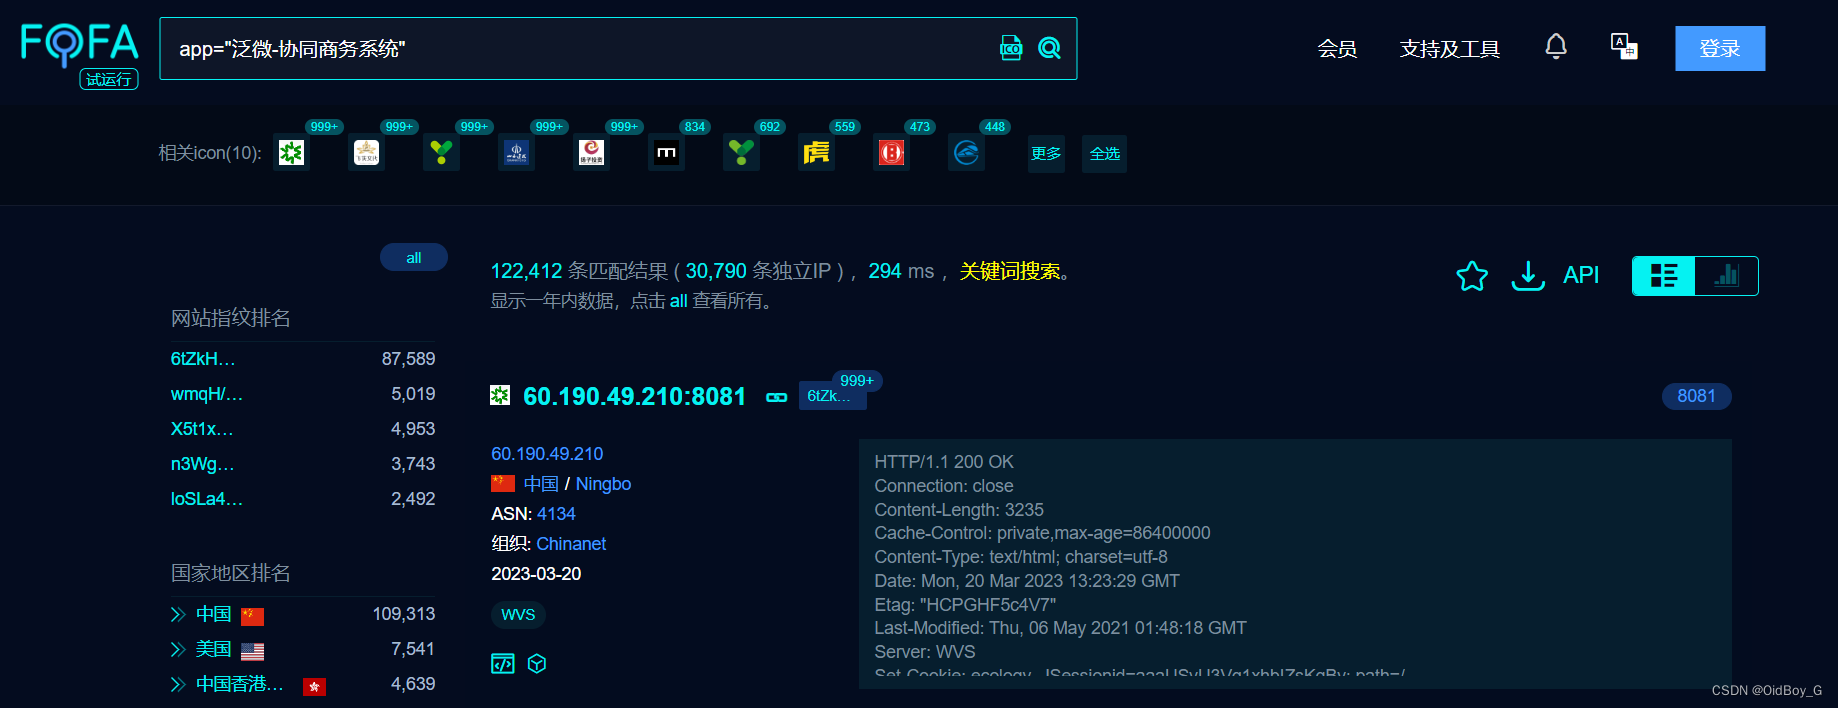Click the 109,313 count for 中国
The image size is (1838, 708).
point(404,614)
